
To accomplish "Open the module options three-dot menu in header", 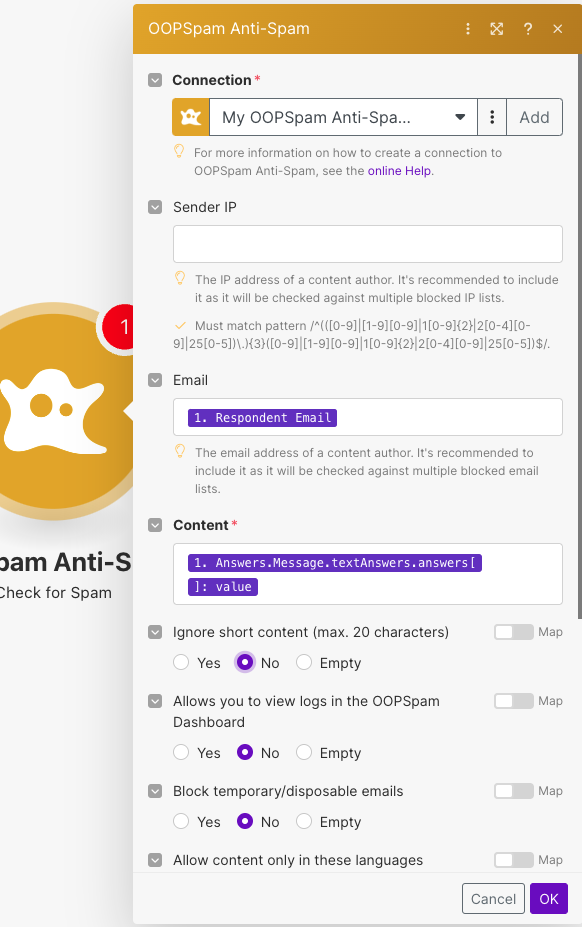I will (x=468, y=29).
